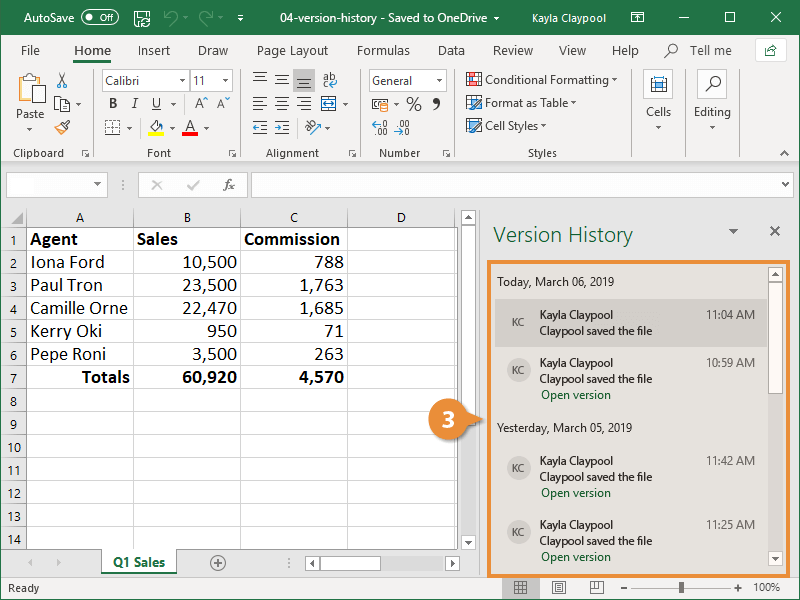Click the Wrap Text icon
This screenshot has width=800, height=600.
pyautogui.click(x=330, y=80)
